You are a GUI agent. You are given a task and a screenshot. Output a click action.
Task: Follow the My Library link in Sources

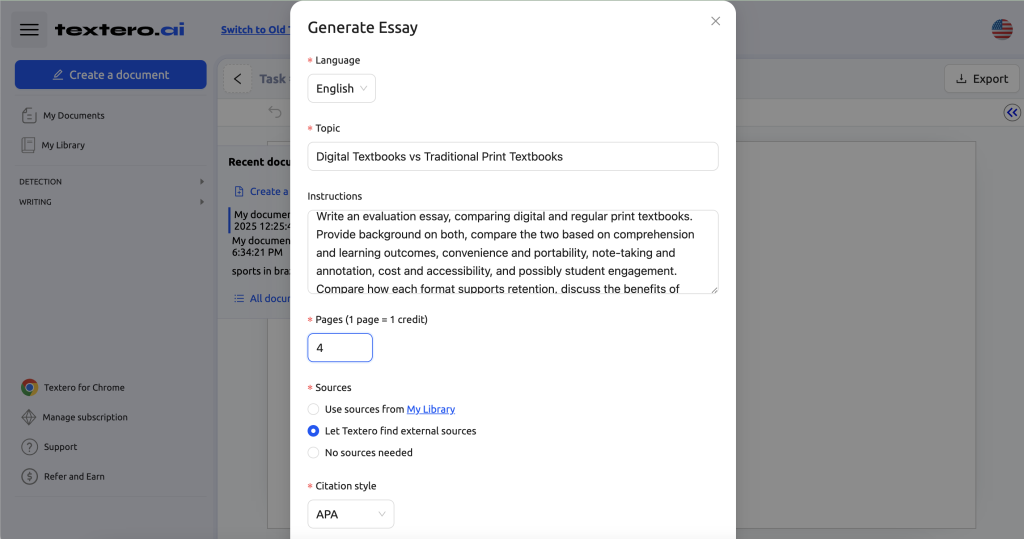click(431, 409)
